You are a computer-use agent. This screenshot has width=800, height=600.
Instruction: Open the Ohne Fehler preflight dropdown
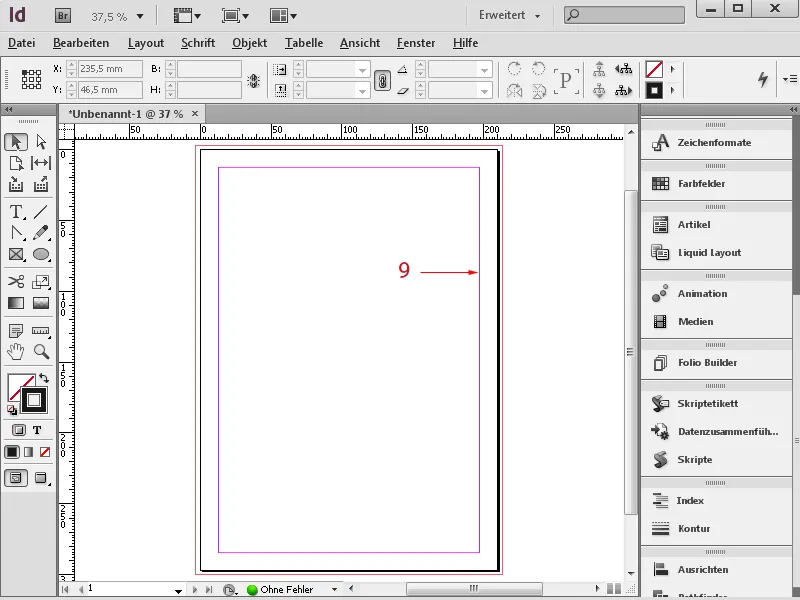[334, 589]
